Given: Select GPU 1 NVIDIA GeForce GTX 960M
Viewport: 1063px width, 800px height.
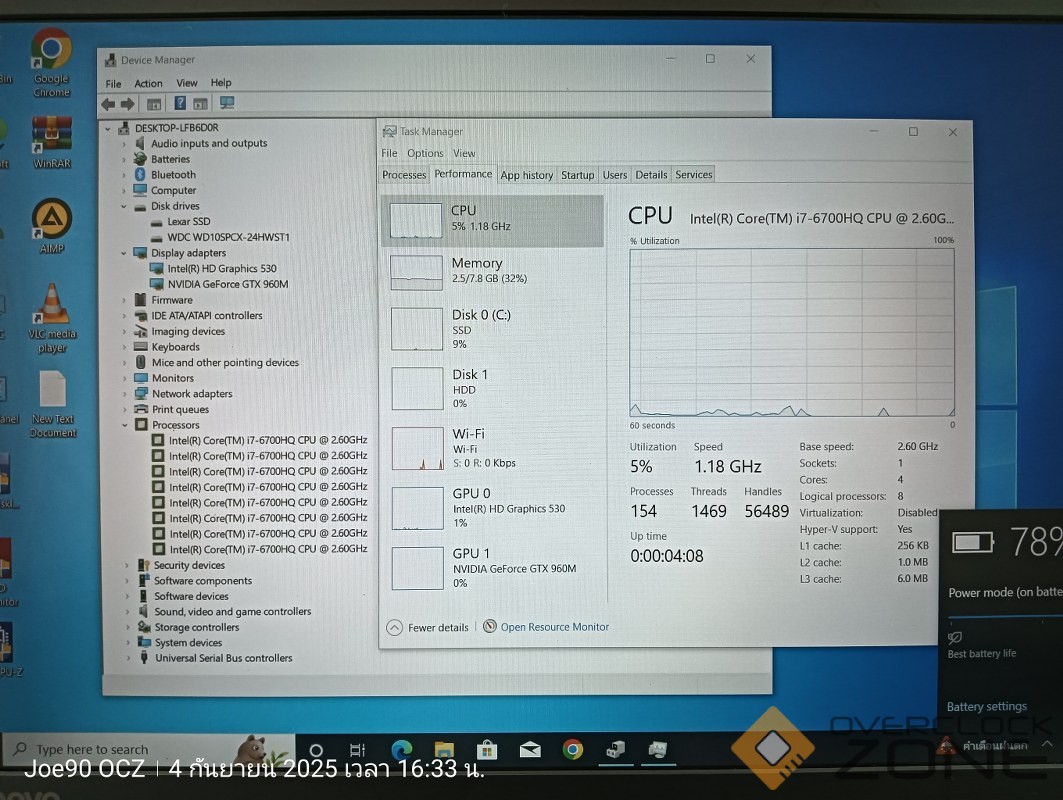Looking at the screenshot, I should (493, 568).
